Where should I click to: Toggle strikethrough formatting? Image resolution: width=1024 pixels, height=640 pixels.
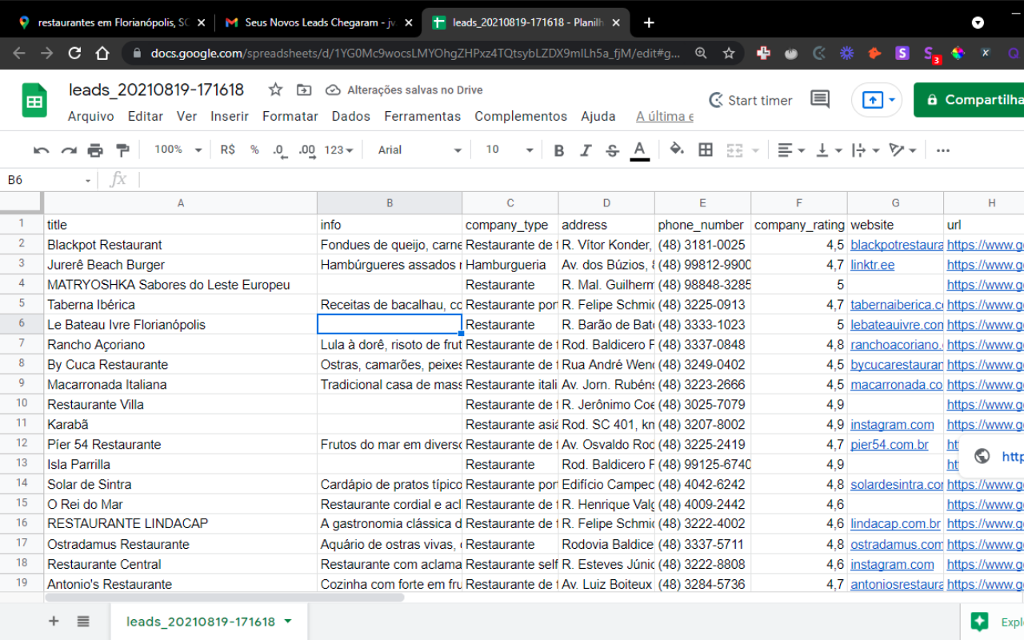point(612,150)
